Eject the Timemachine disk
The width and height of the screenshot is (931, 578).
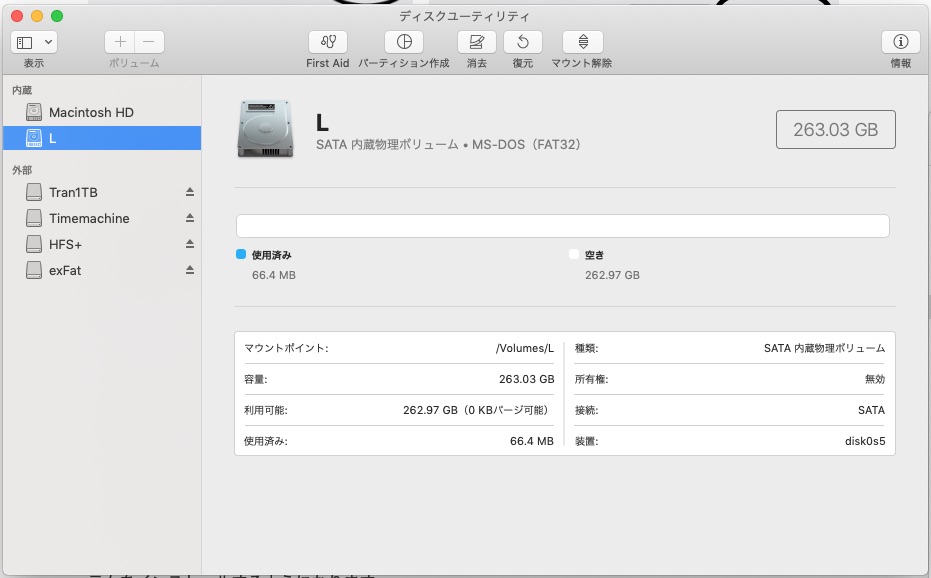click(x=189, y=218)
